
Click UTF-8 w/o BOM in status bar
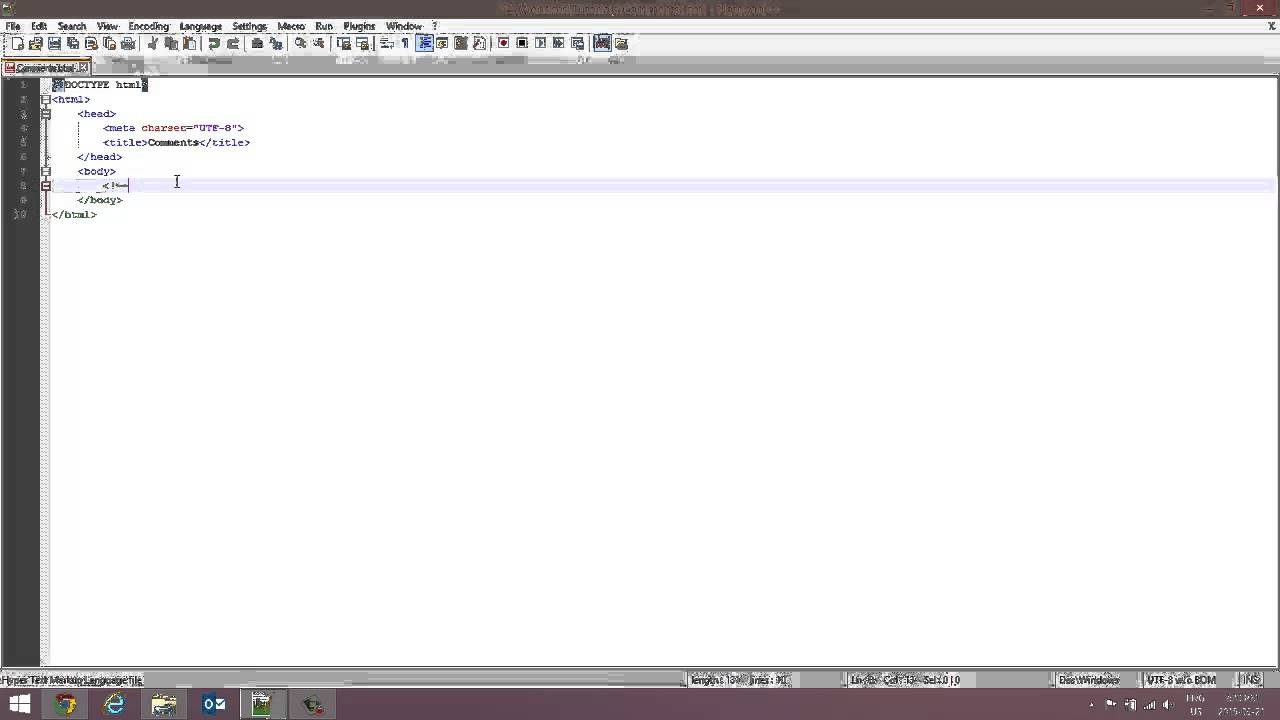[x=1180, y=680]
